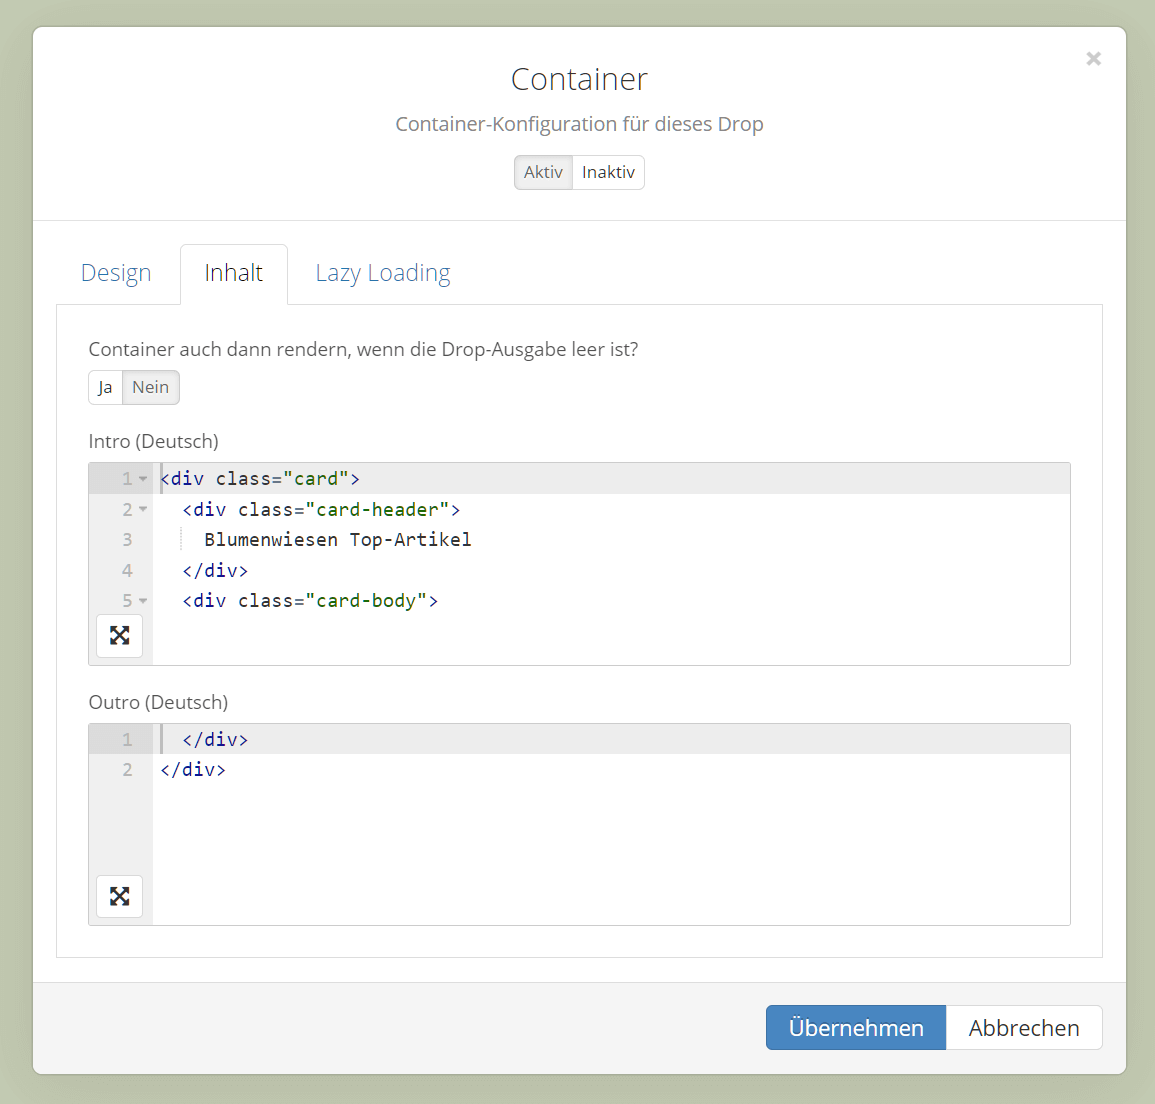
Task: Place cursor in the 'Blumenwiesen Top-Artikel' line
Action: click(x=337, y=540)
